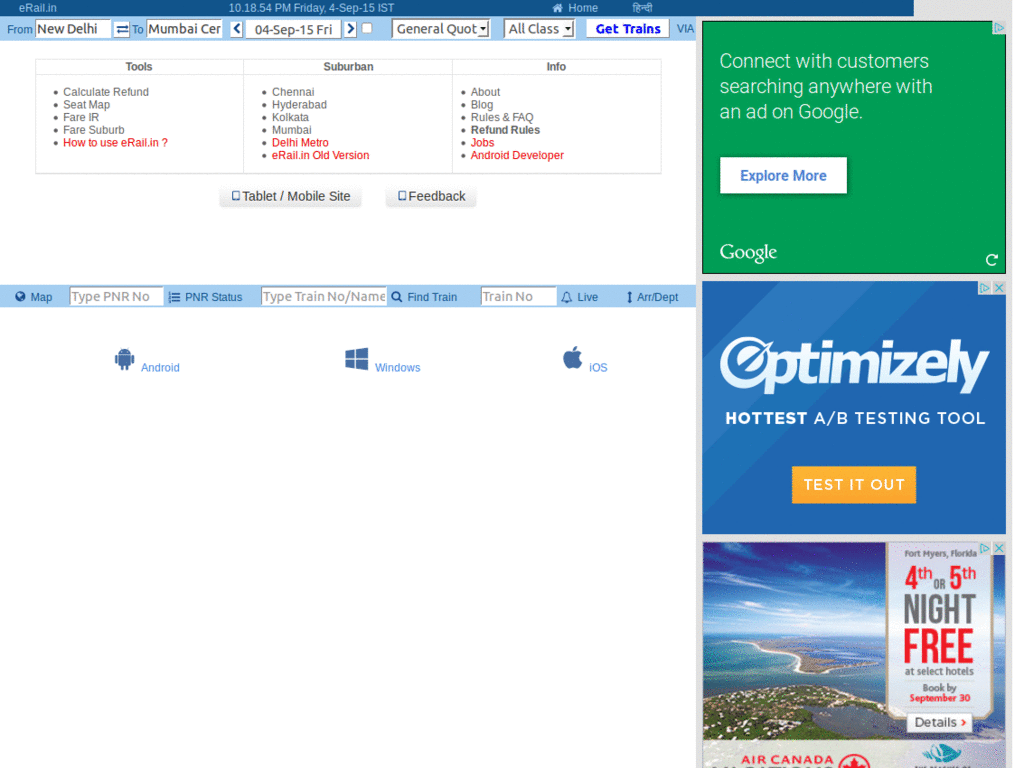
Task: Open the date picker field 04-Sep-15
Action: point(293,29)
